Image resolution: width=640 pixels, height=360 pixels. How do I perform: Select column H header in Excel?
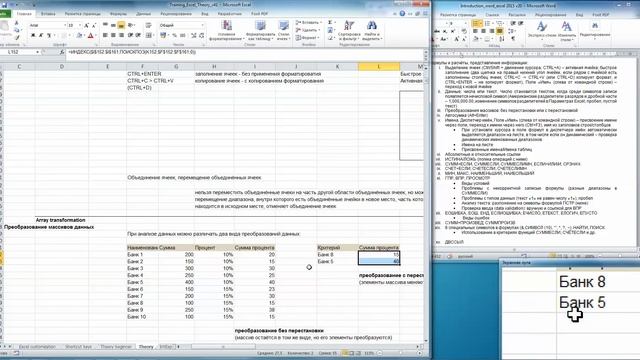click(x=214, y=67)
